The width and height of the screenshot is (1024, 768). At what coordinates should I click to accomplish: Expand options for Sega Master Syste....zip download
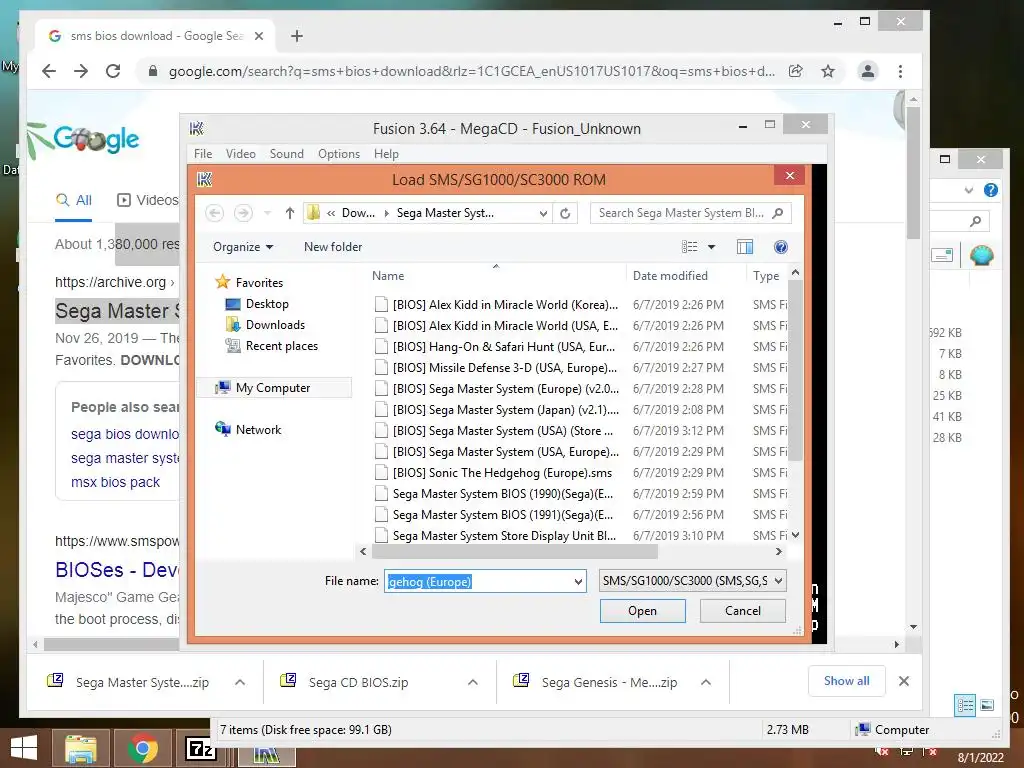click(x=240, y=682)
